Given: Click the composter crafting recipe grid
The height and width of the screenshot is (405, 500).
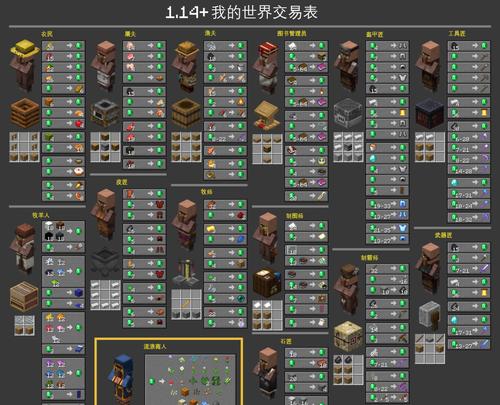Looking at the screenshot, I should click(25, 147).
